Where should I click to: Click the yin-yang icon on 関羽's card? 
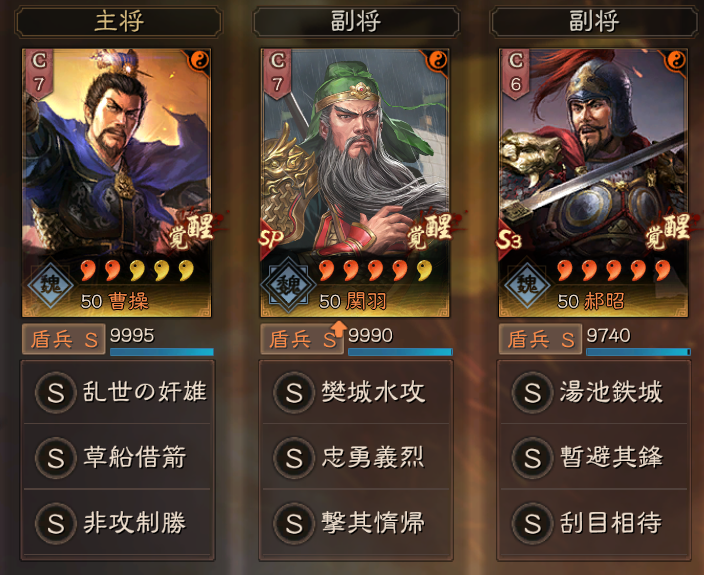pyautogui.click(x=438, y=59)
